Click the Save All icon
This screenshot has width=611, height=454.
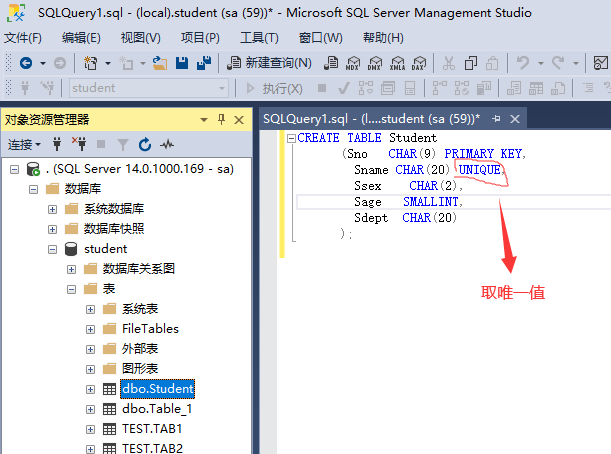204,63
